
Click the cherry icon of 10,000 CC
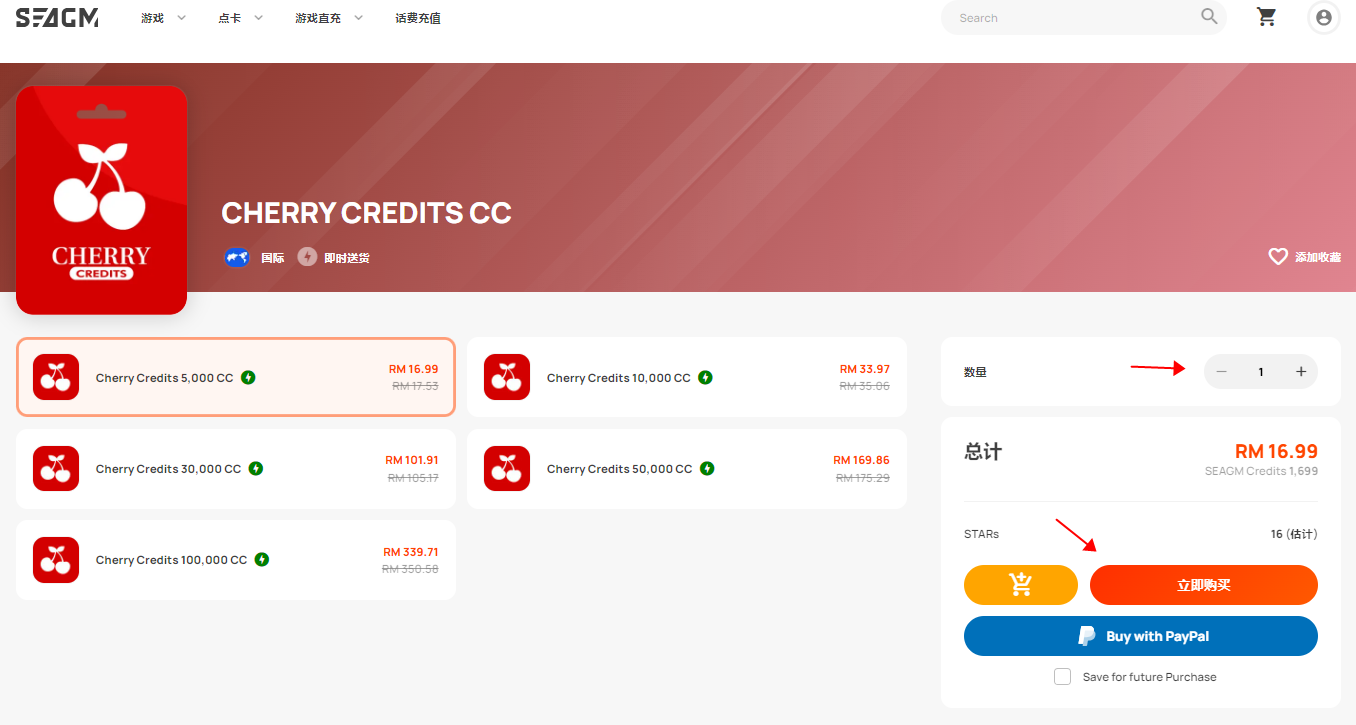[x=507, y=377]
